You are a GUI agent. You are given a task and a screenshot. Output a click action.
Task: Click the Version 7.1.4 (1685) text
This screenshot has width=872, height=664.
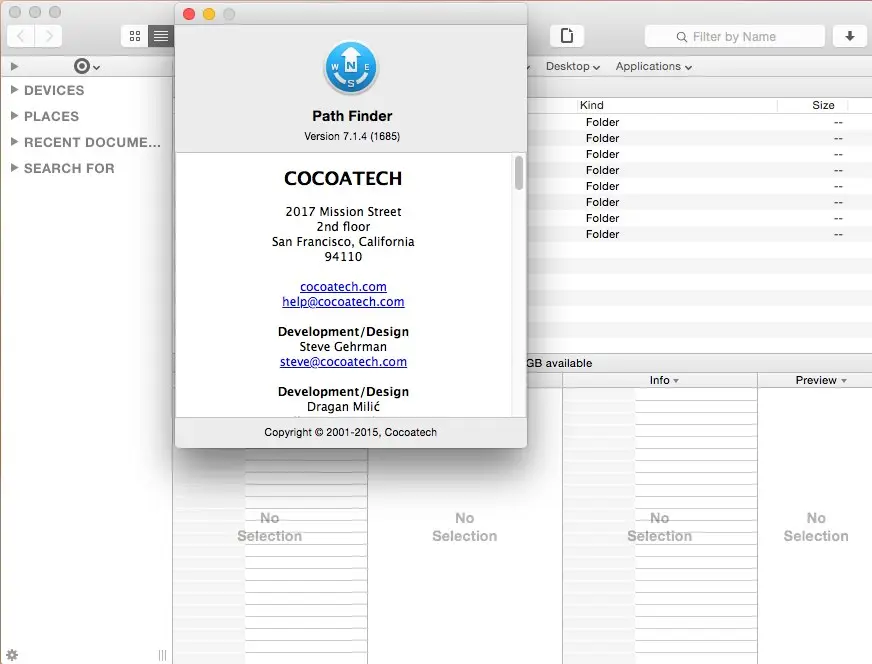[x=352, y=136]
